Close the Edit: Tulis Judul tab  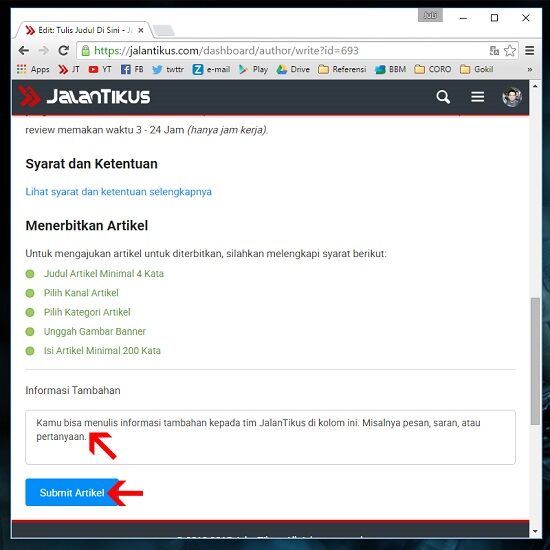tap(141, 31)
